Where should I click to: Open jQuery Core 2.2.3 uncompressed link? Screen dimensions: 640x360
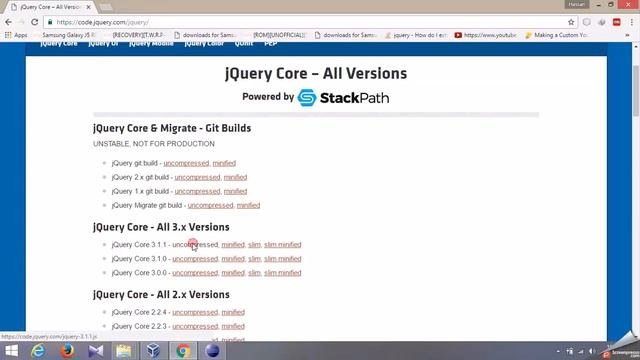click(x=195, y=327)
